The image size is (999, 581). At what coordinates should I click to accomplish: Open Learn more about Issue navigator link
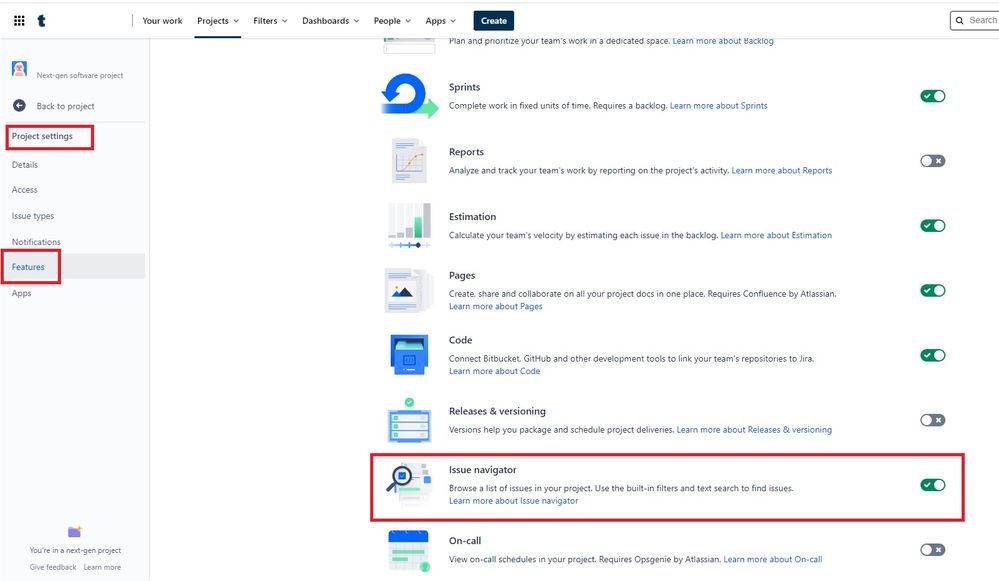[514, 501]
